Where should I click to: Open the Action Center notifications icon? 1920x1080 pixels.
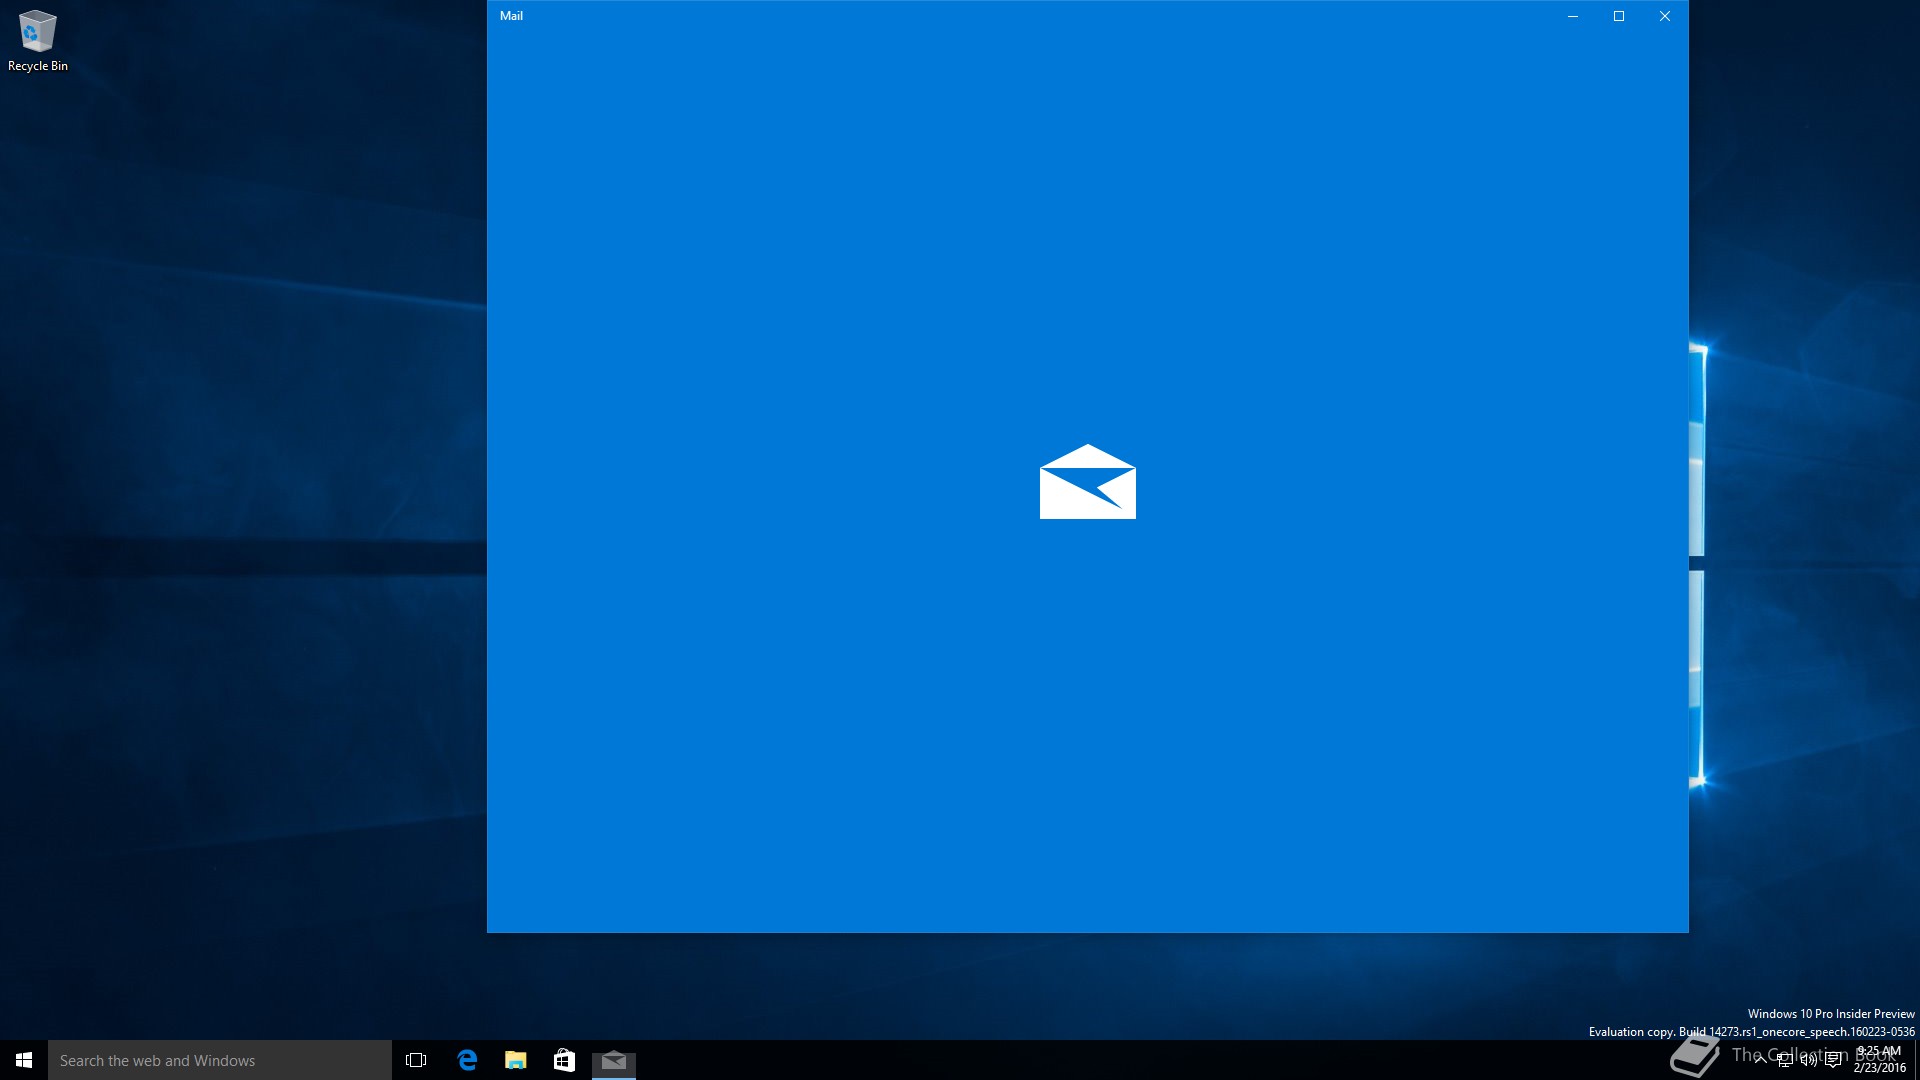pos(1833,1060)
